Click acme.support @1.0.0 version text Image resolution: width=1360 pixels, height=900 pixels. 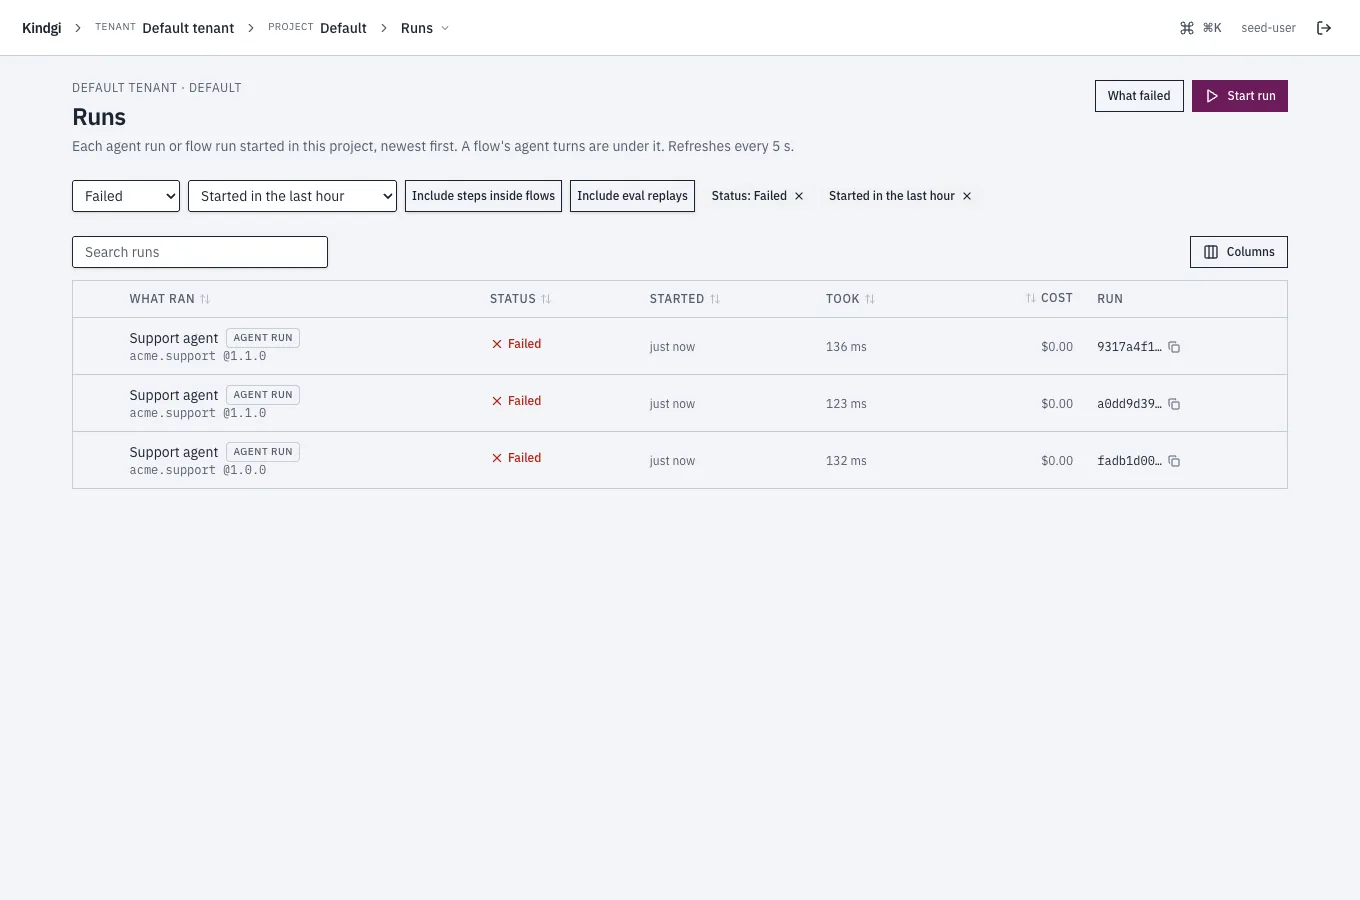point(198,470)
